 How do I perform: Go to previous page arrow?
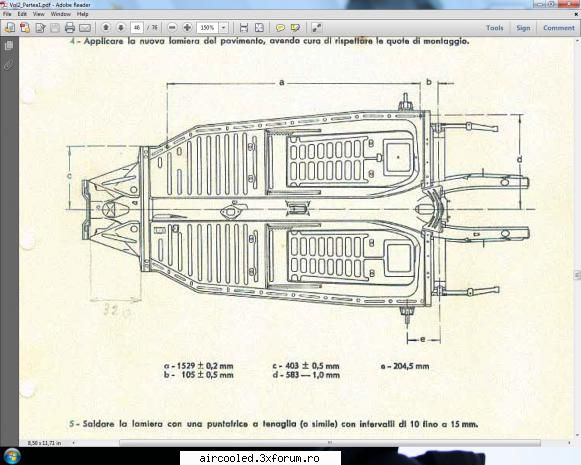(x=106, y=28)
